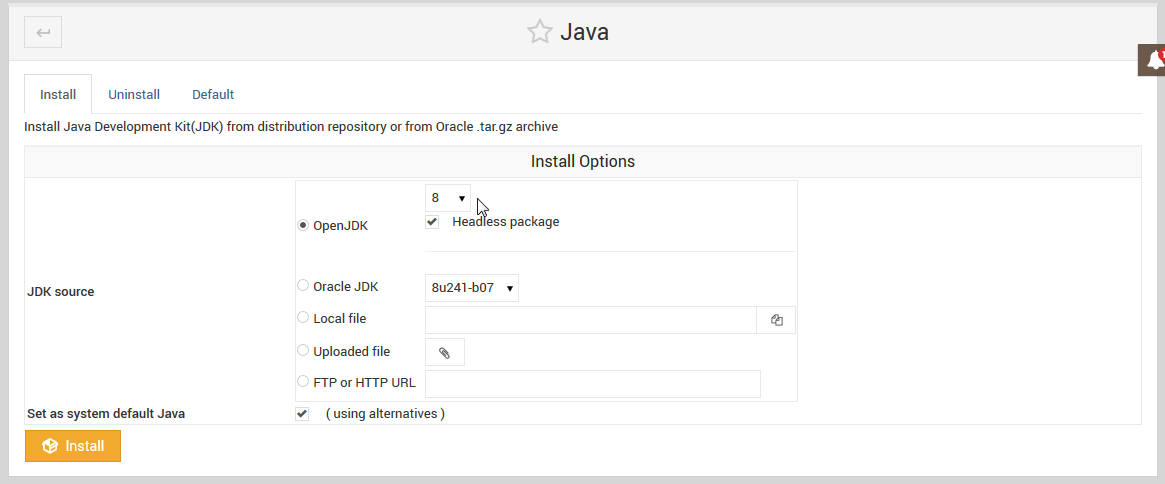1165x484 pixels.
Task: Open the OpenJDK version dropdown
Action: pyautogui.click(x=448, y=199)
